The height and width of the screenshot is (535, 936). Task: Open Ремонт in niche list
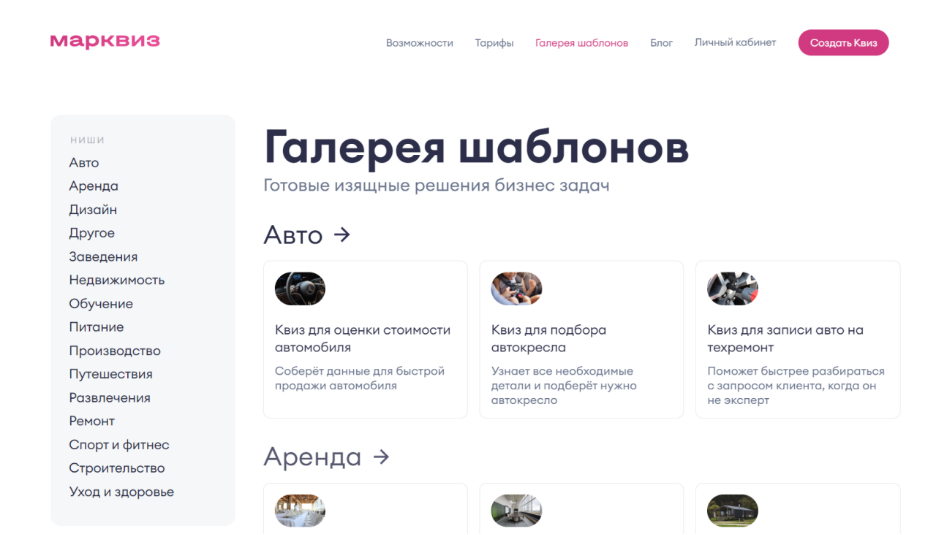coord(92,421)
